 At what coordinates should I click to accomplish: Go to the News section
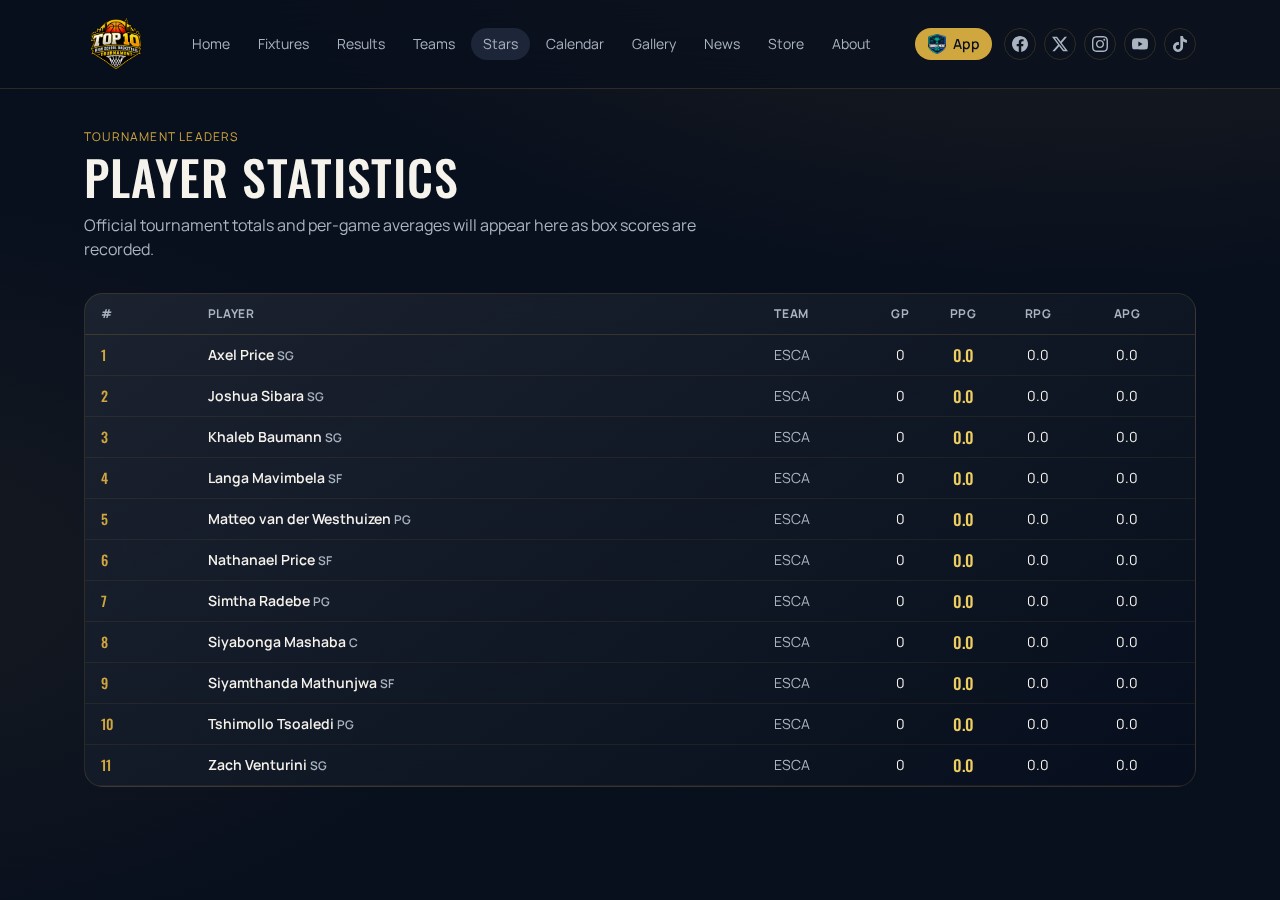pos(722,44)
